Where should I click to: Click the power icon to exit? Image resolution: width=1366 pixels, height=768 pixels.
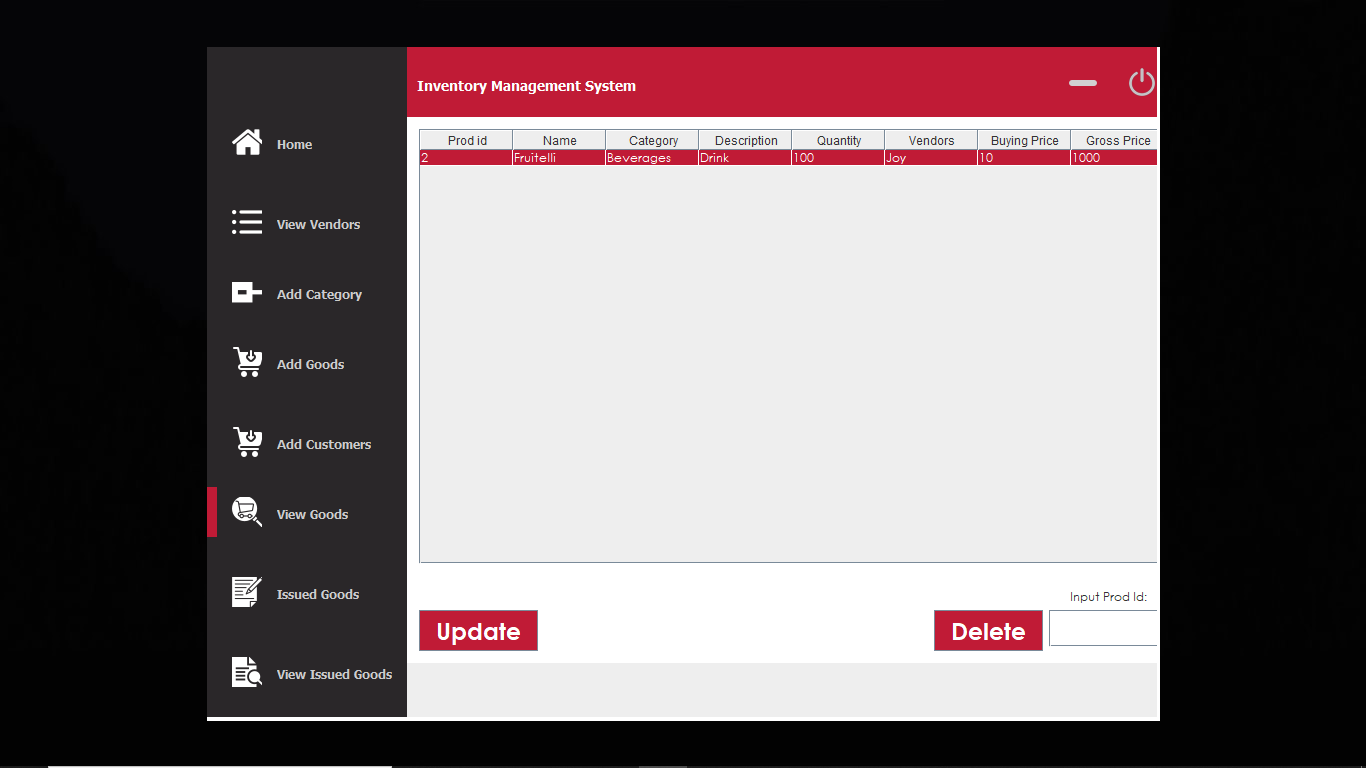coord(1142,82)
